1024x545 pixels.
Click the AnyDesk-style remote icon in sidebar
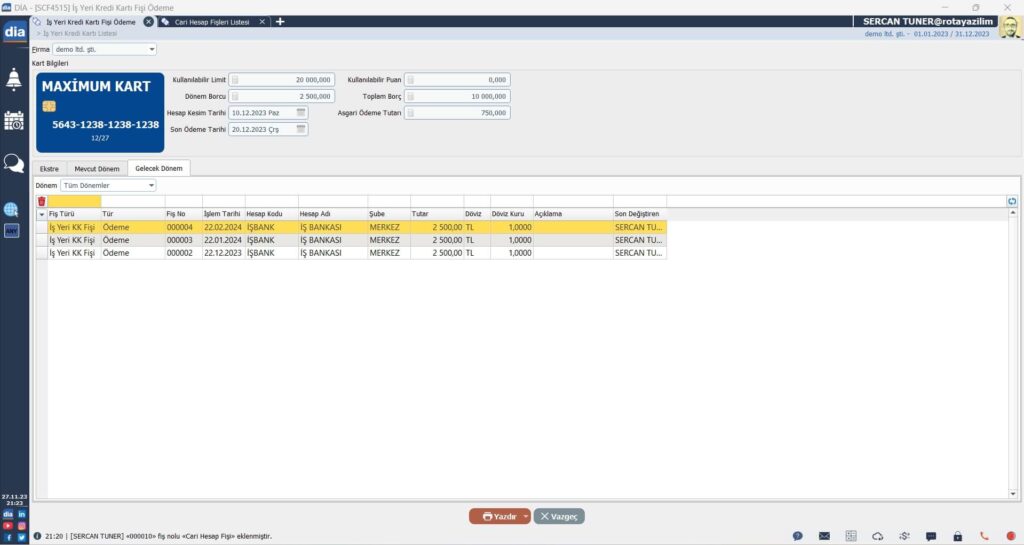(x=11, y=230)
